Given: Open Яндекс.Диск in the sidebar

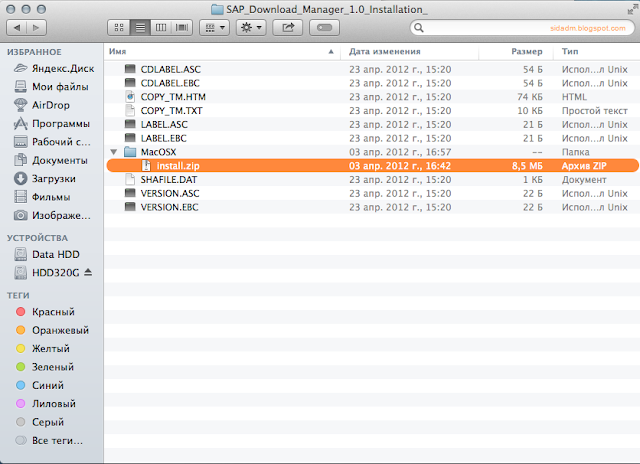Looking at the screenshot, I should click(x=54, y=69).
